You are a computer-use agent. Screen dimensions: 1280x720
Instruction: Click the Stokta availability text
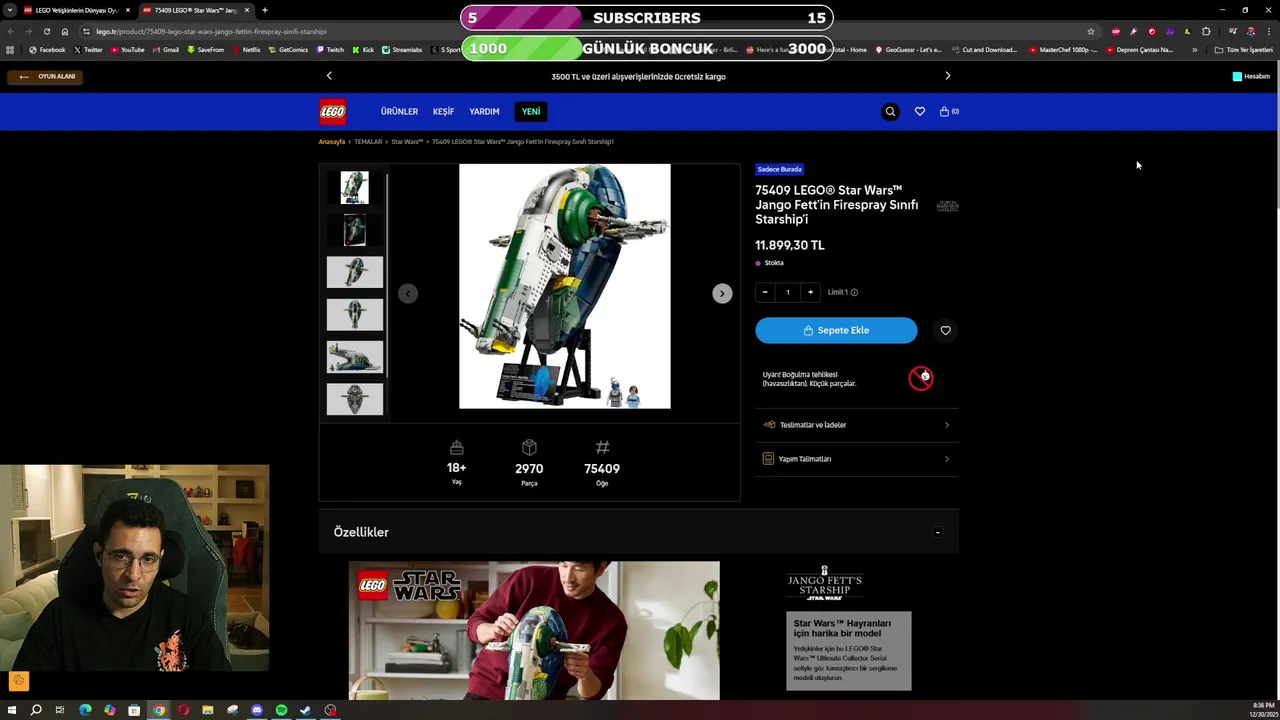774,263
